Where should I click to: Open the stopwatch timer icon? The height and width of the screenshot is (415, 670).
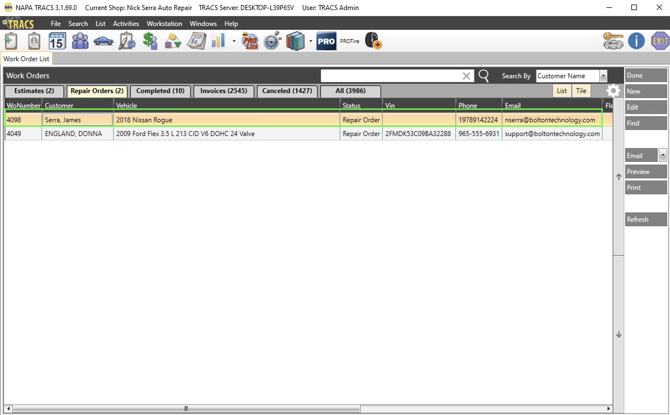pyautogui.click(x=272, y=41)
